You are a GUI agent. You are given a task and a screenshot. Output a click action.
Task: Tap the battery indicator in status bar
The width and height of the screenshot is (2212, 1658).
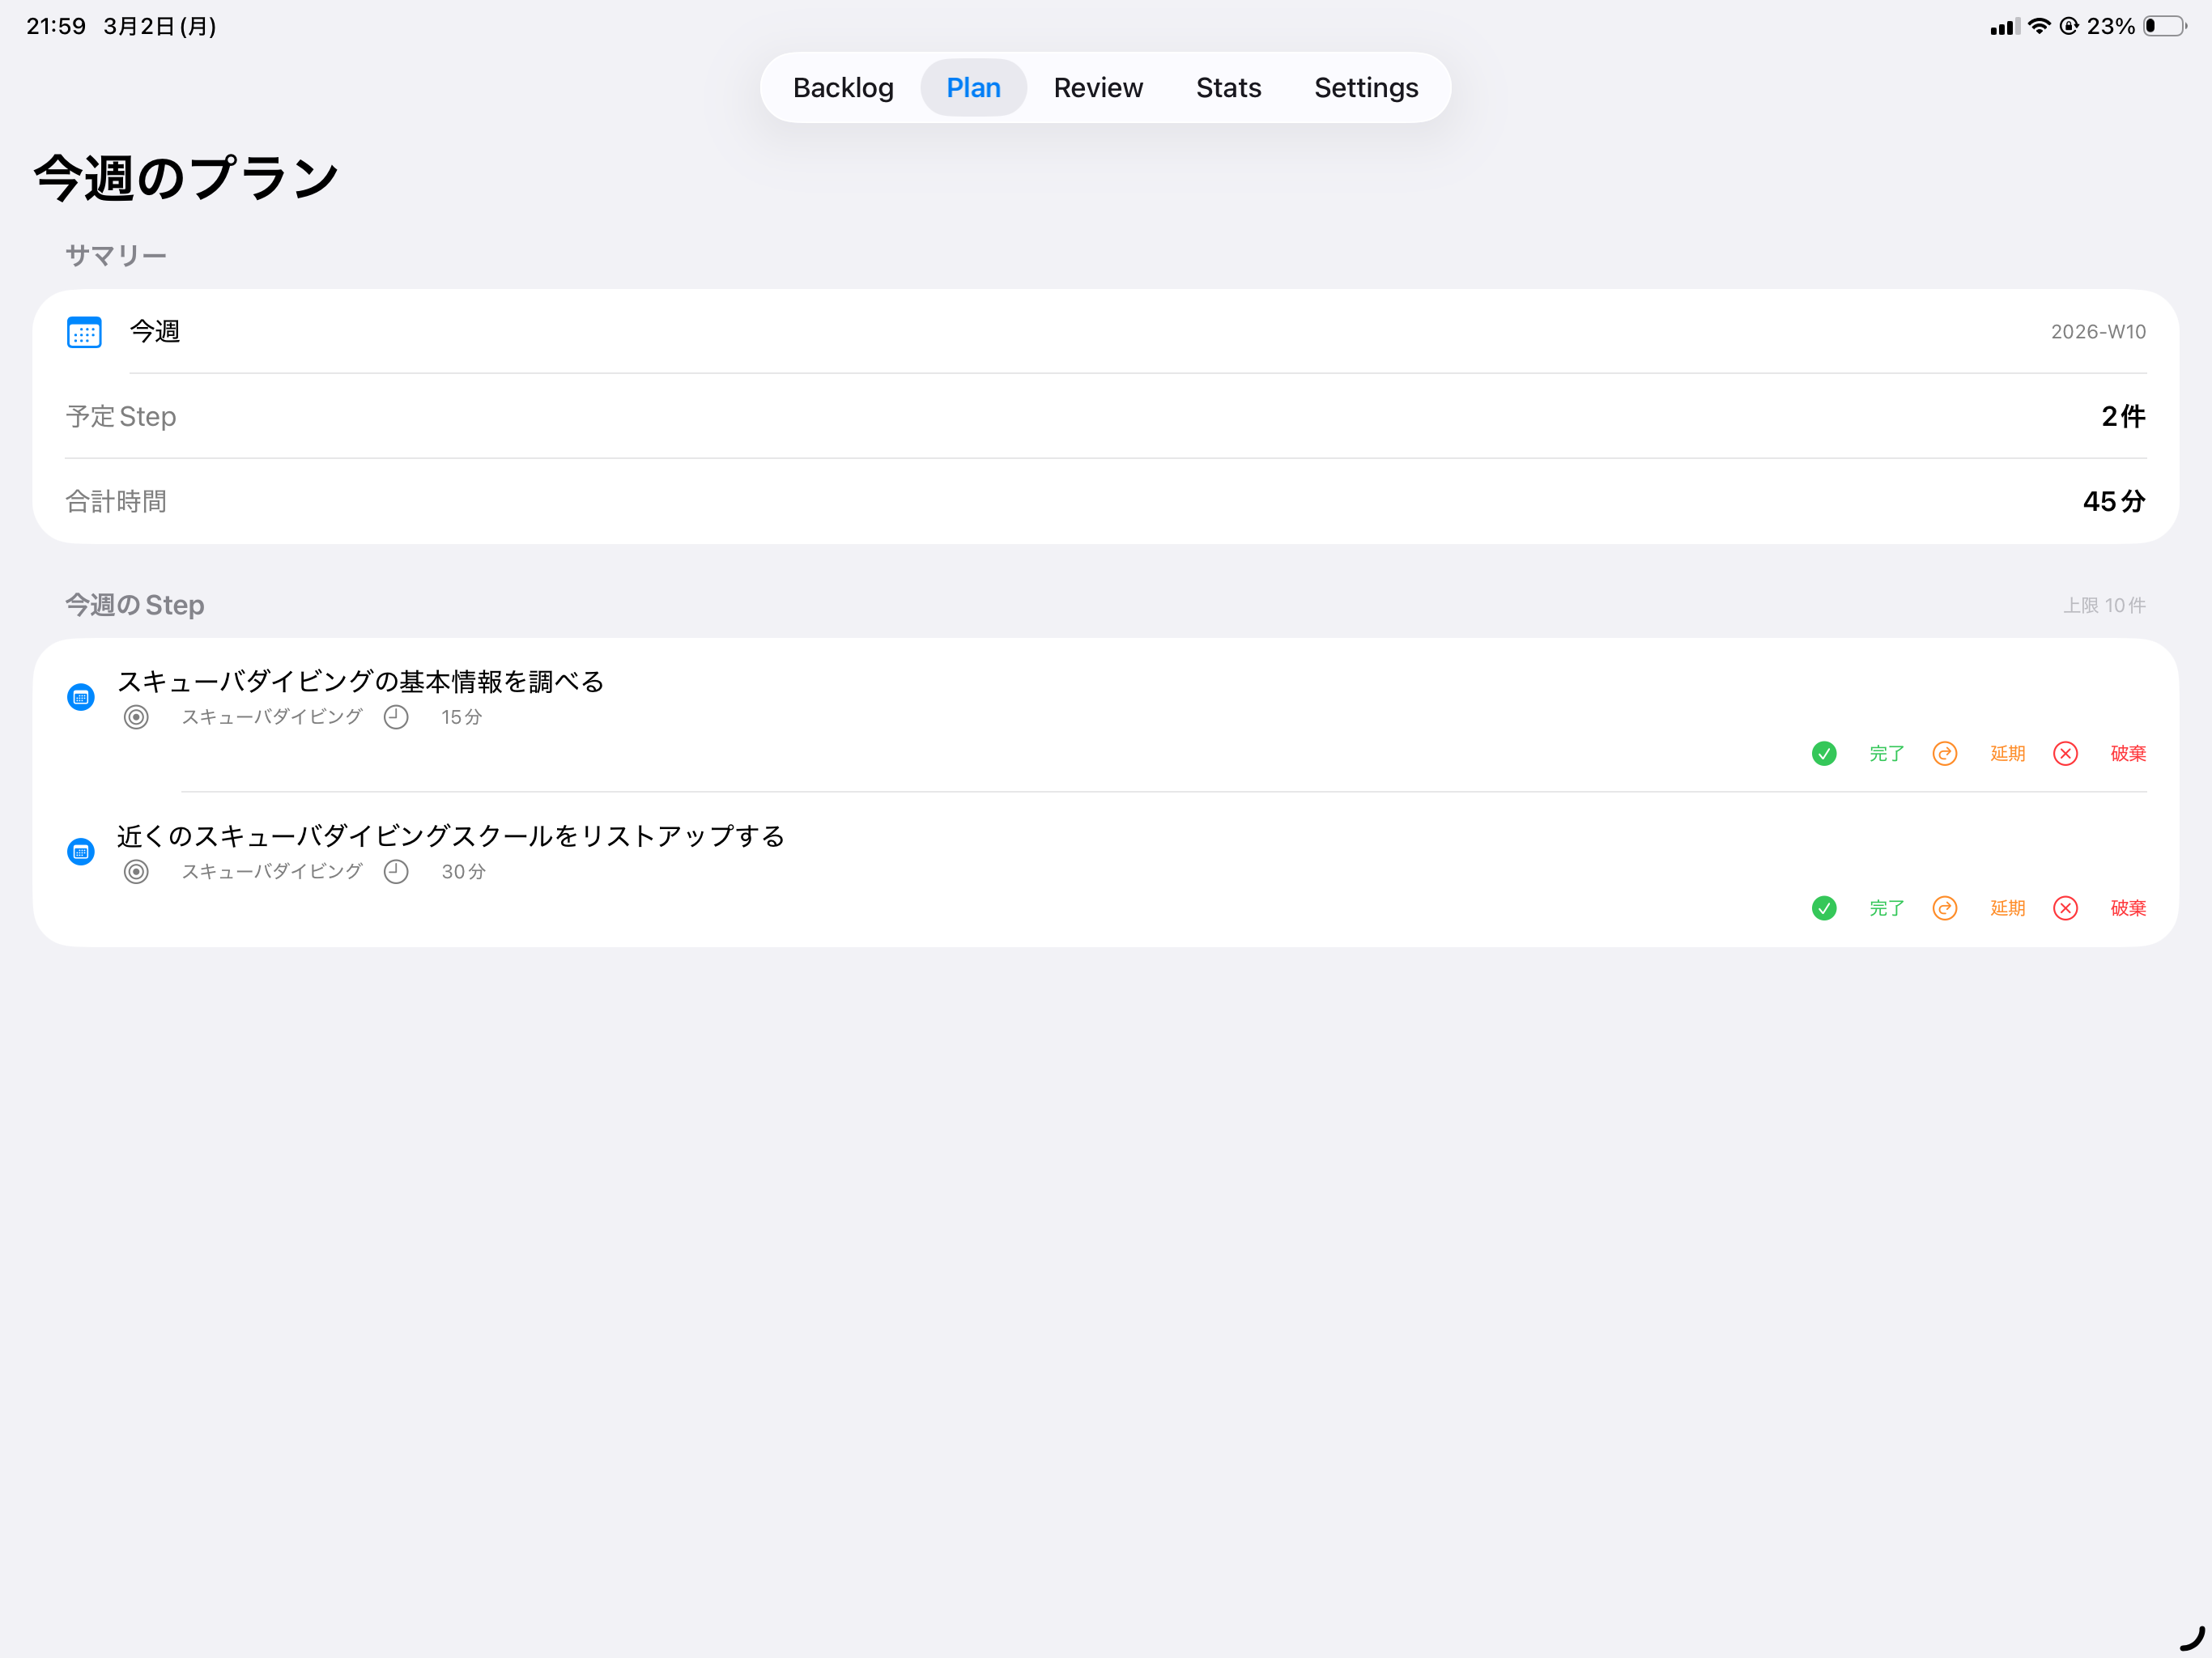pyautogui.click(x=2165, y=26)
